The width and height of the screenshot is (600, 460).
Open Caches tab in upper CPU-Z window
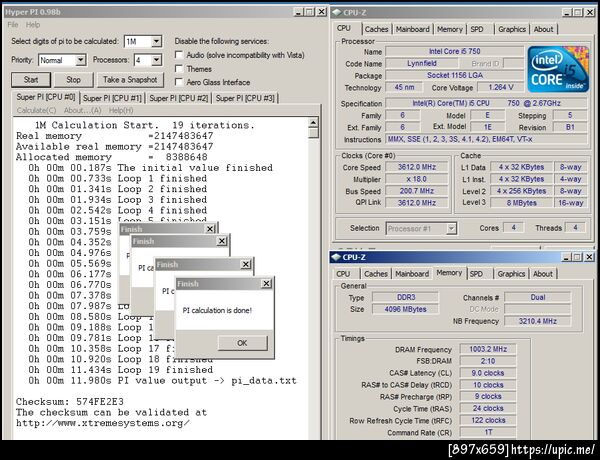[376, 29]
